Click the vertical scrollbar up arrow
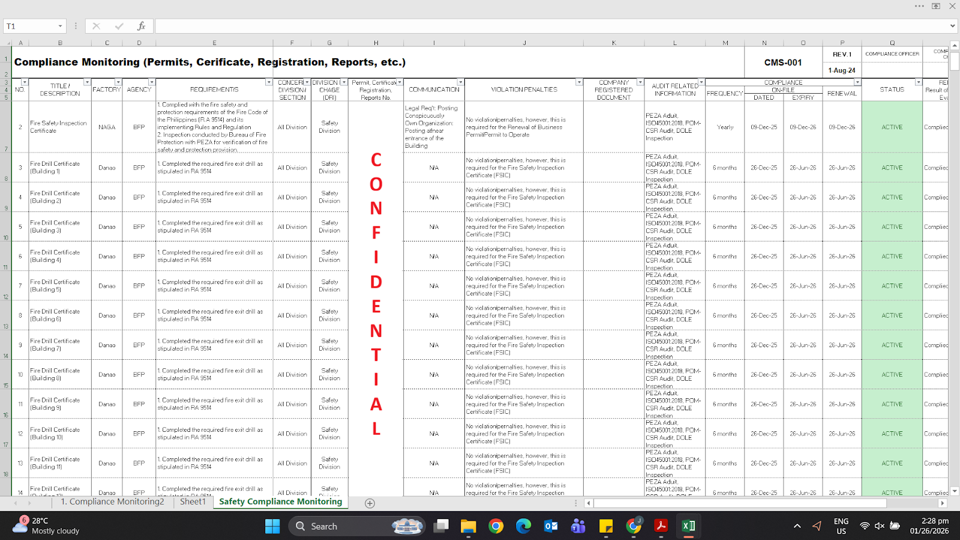Viewport: 960px width, 540px height. [x=954, y=45]
